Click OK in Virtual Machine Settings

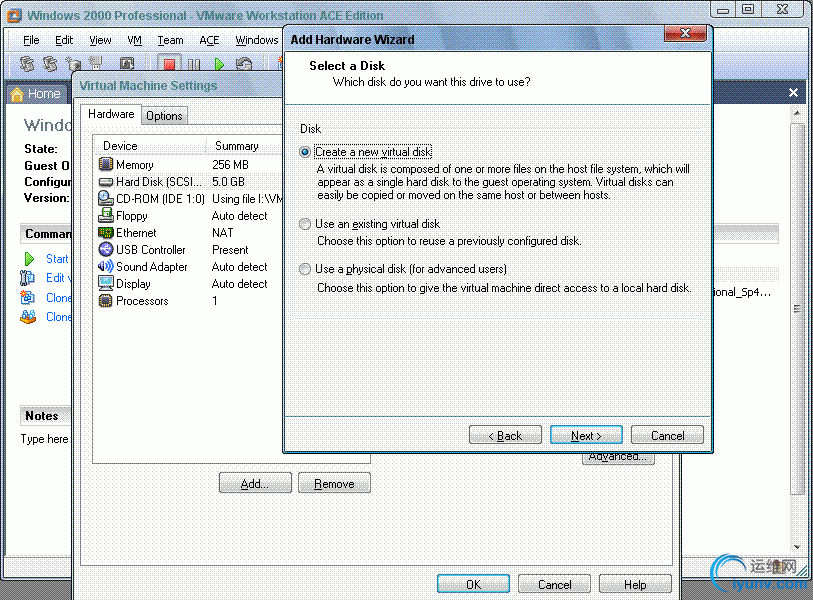(473, 584)
